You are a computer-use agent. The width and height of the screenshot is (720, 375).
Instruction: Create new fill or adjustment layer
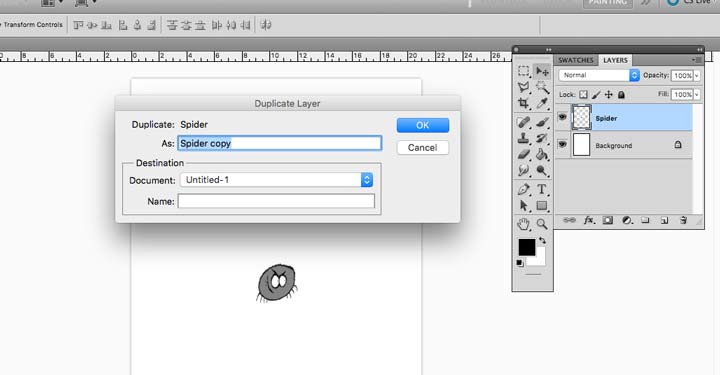point(627,220)
